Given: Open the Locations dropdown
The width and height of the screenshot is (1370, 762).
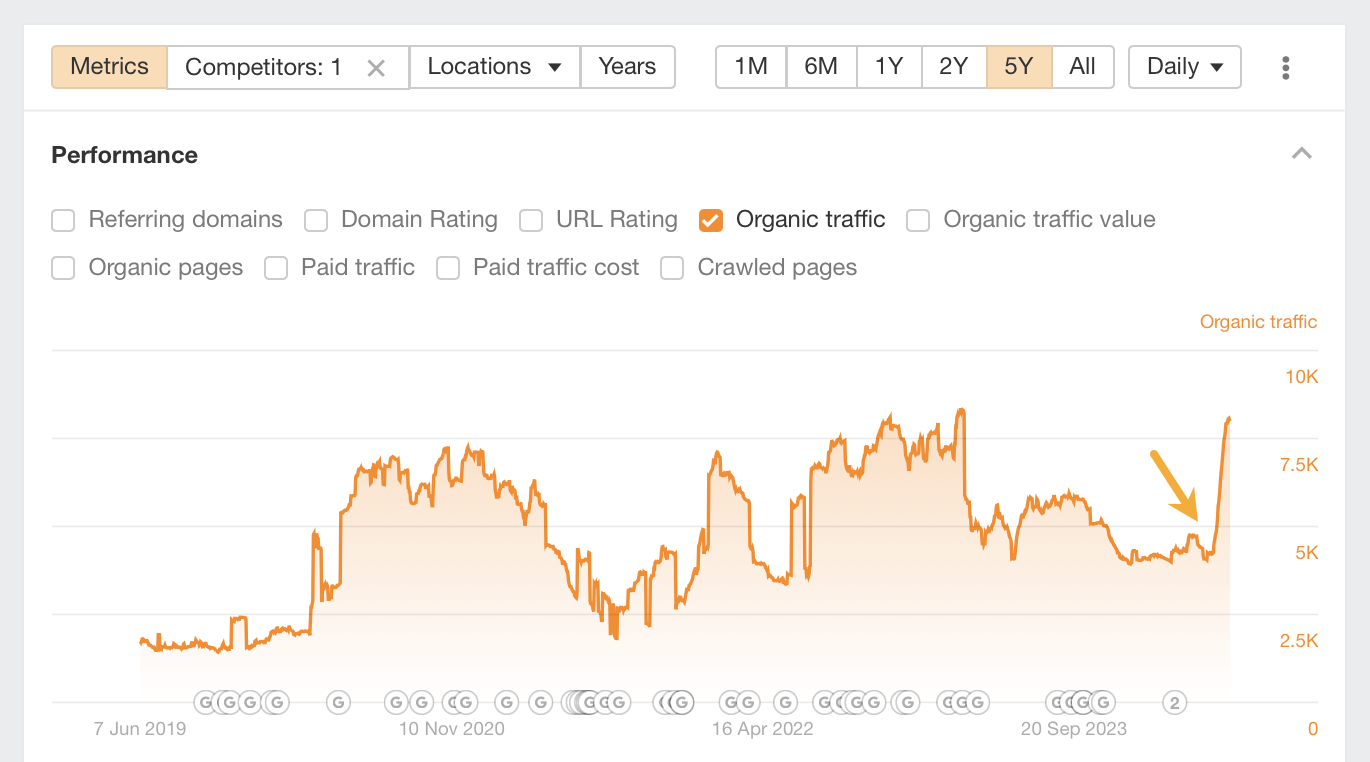Looking at the screenshot, I should (494, 66).
